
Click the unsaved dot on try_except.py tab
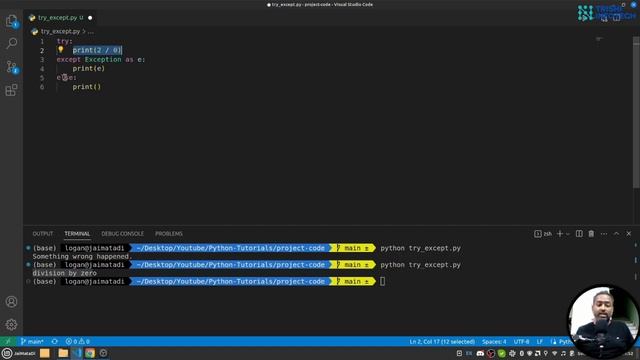coord(90,18)
